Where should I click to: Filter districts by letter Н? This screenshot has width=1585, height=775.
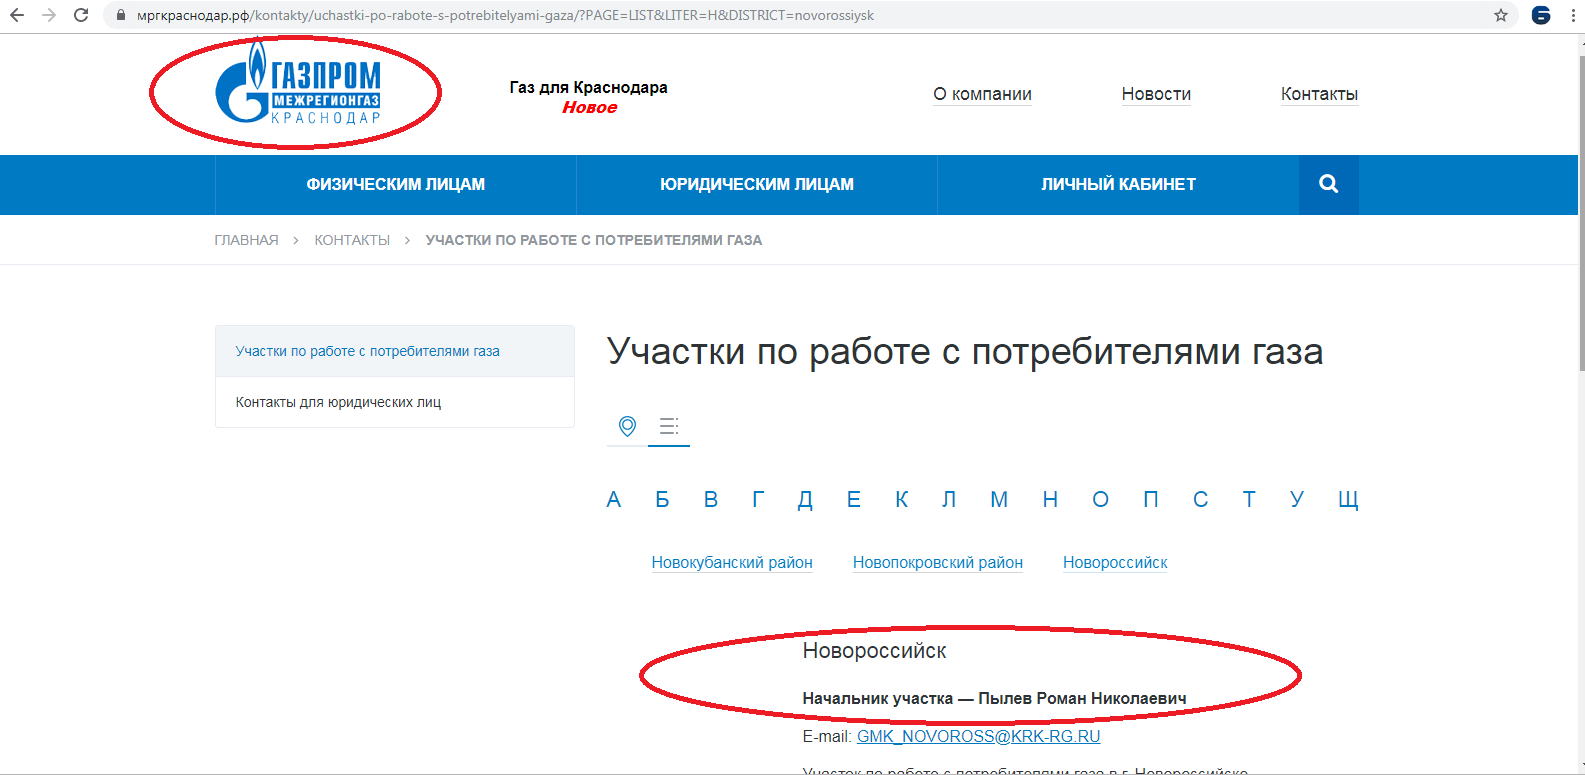1050,499
